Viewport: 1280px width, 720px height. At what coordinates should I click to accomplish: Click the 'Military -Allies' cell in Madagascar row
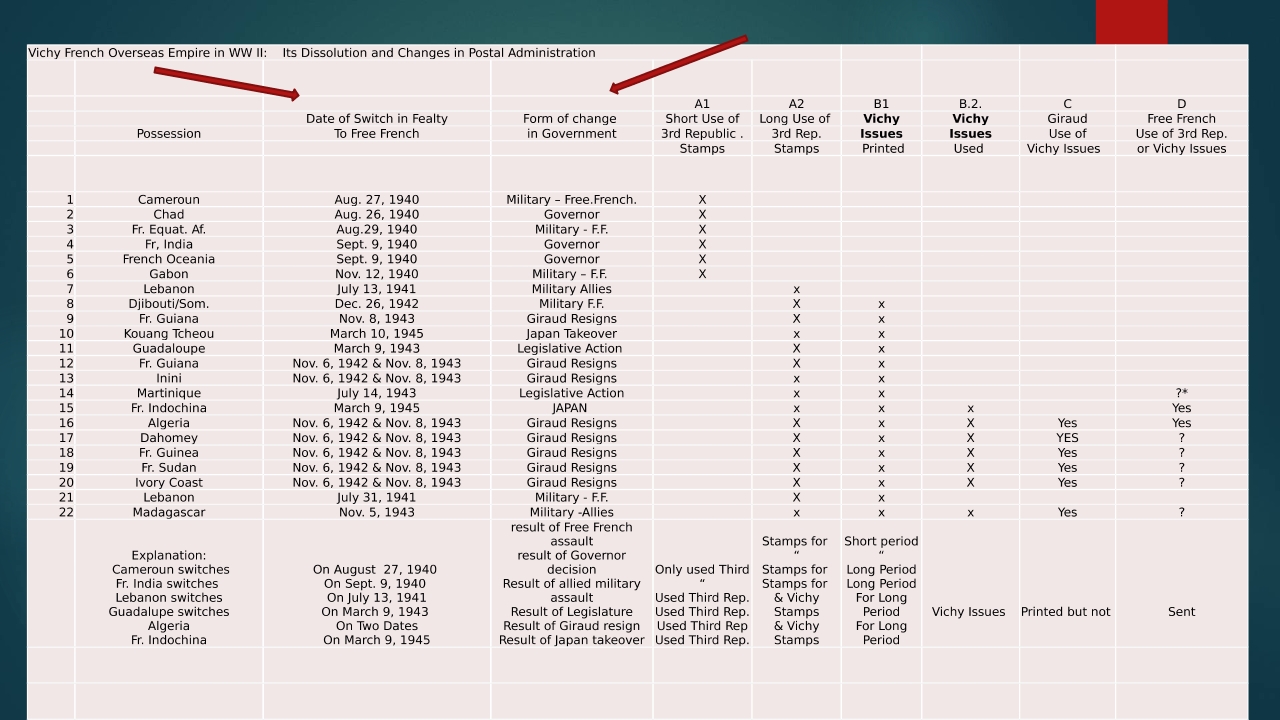(571, 513)
